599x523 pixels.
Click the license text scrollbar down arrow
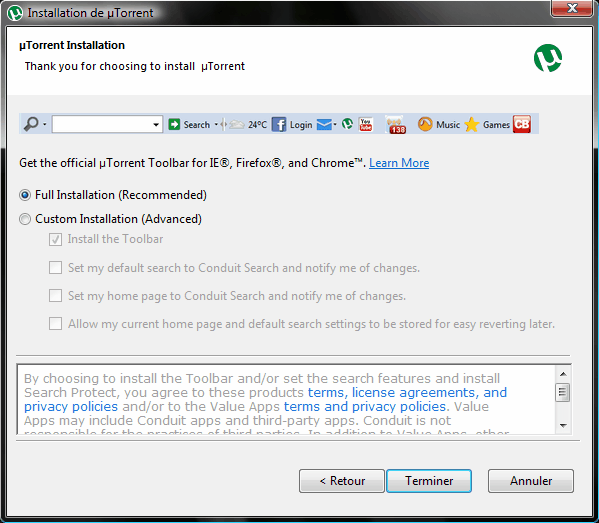click(x=563, y=426)
